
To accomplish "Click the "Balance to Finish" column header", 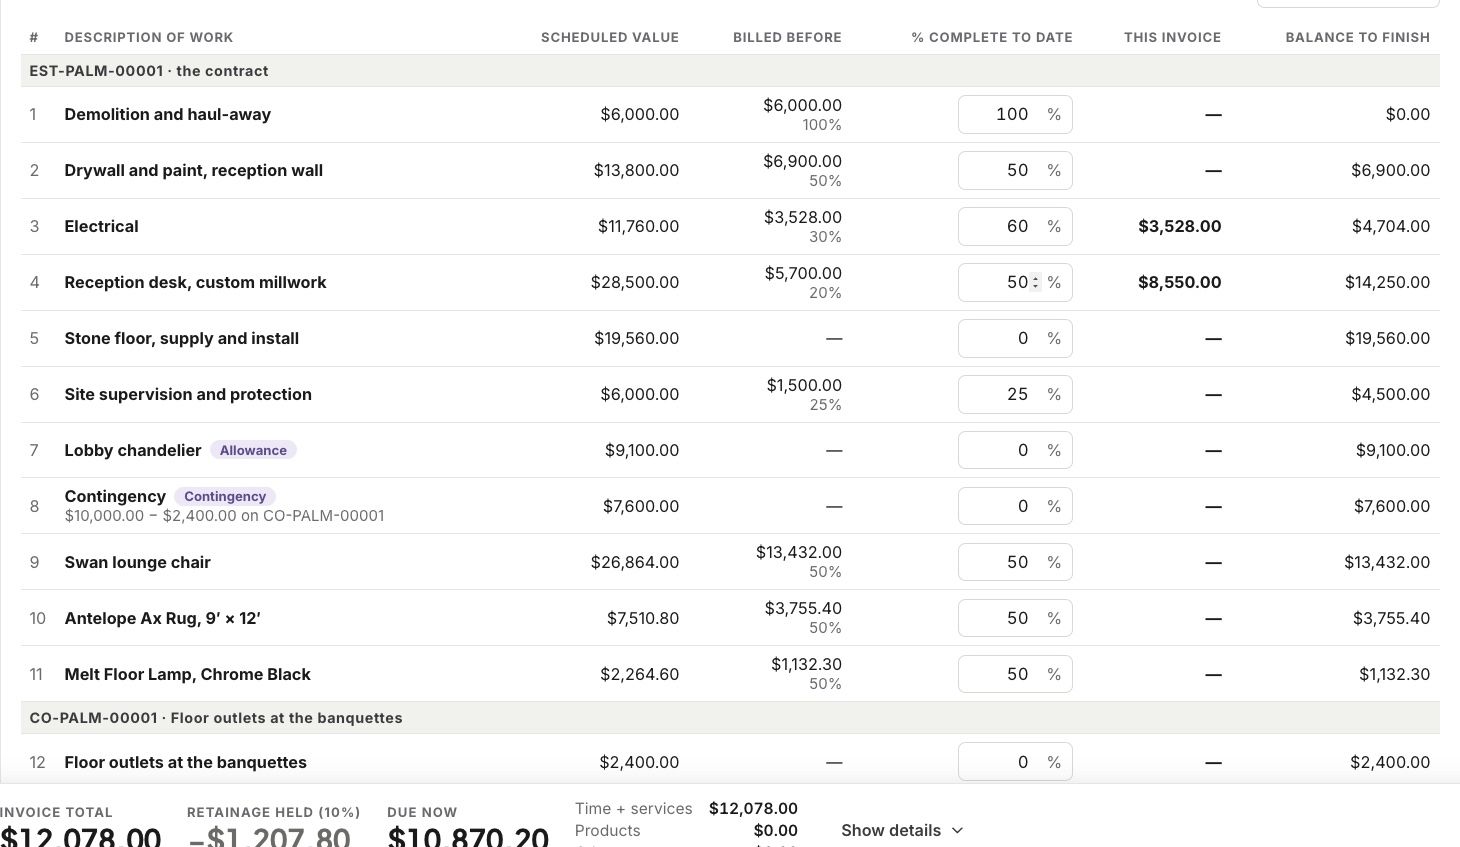I will pyautogui.click(x=1357, y=37).
